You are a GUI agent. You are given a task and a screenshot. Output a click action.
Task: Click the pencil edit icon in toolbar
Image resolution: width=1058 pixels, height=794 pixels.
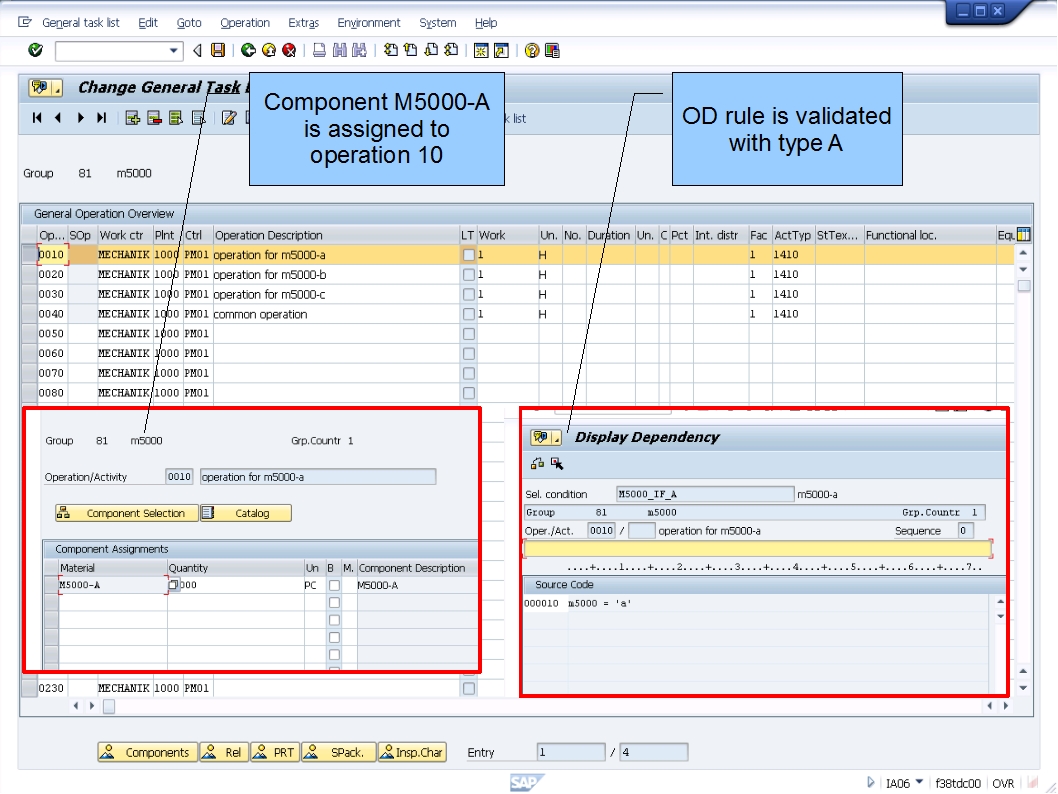coord(229,118)
